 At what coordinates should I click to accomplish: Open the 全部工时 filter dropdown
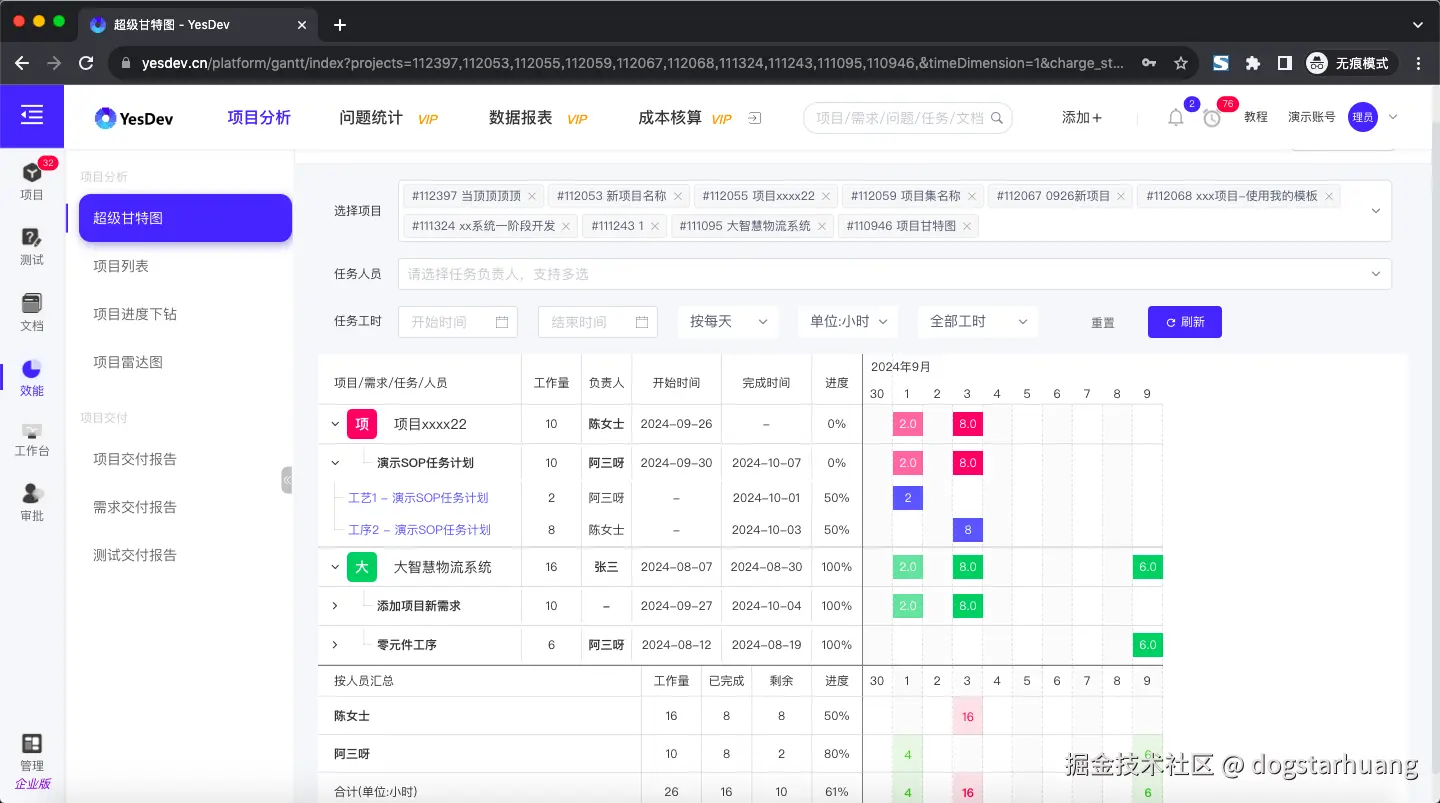pyautogui.click(x=978, y=322)
